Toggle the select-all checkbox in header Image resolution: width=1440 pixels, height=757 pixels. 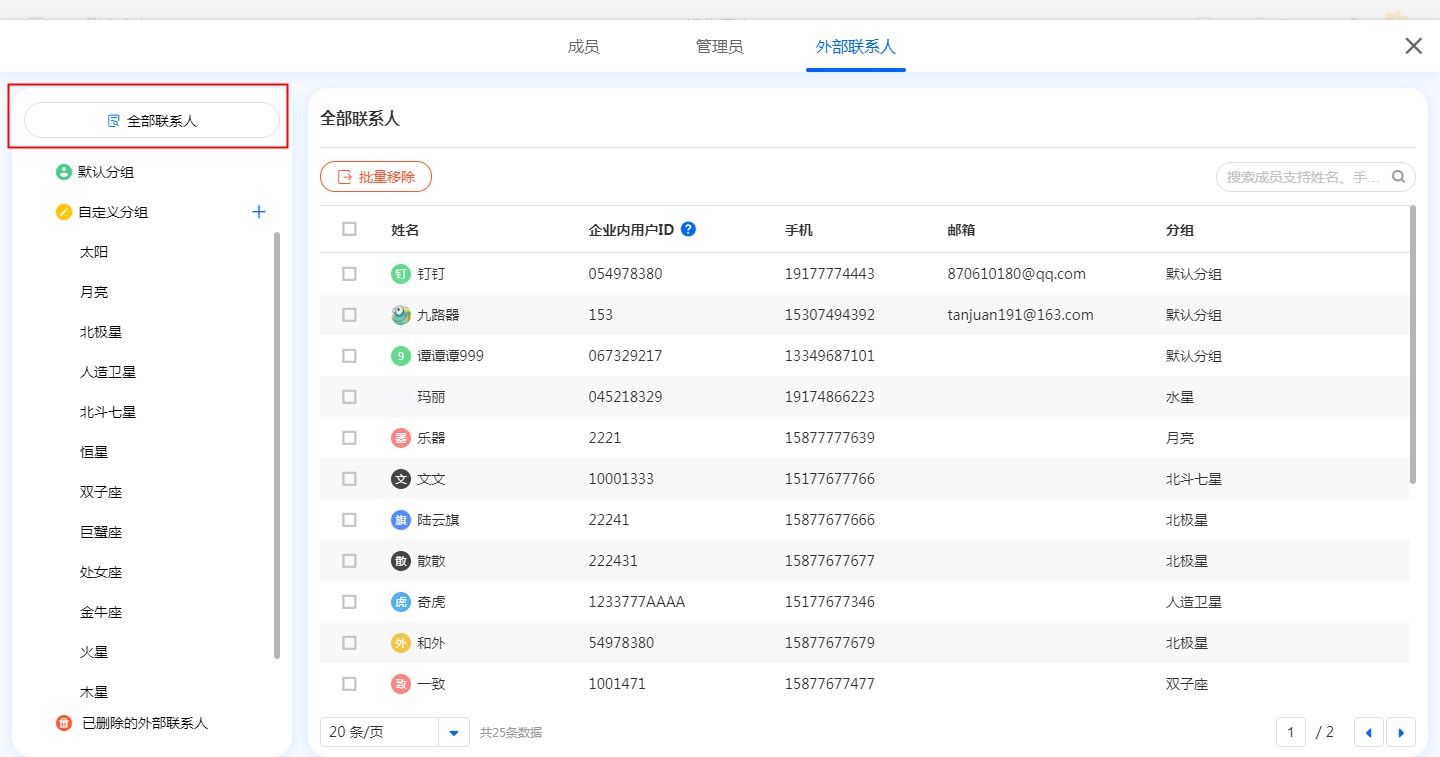pos(349,229)
